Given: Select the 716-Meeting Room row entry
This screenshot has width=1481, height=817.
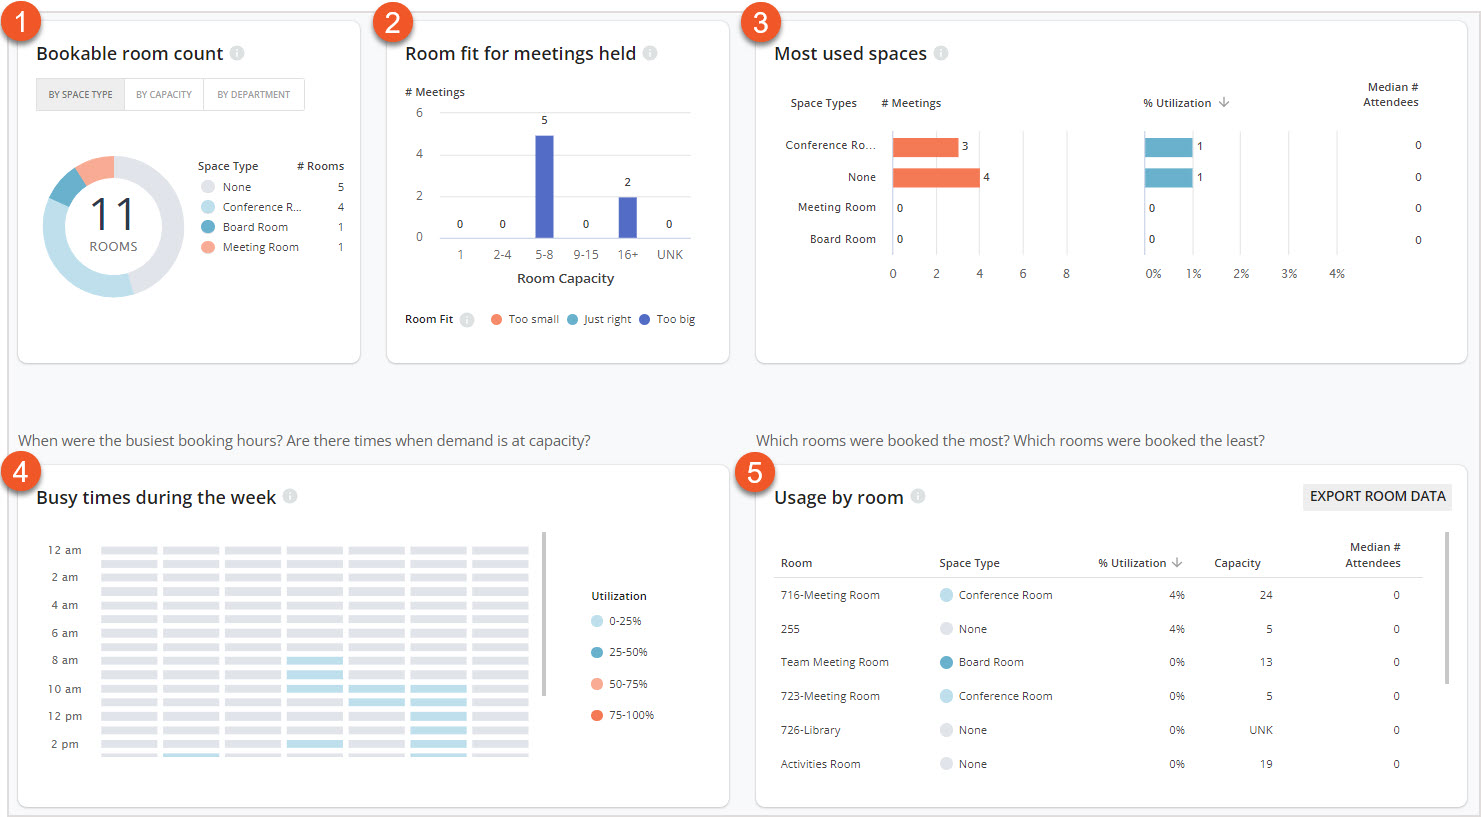Looking at the screenshot, I should [x=830, y=594].
